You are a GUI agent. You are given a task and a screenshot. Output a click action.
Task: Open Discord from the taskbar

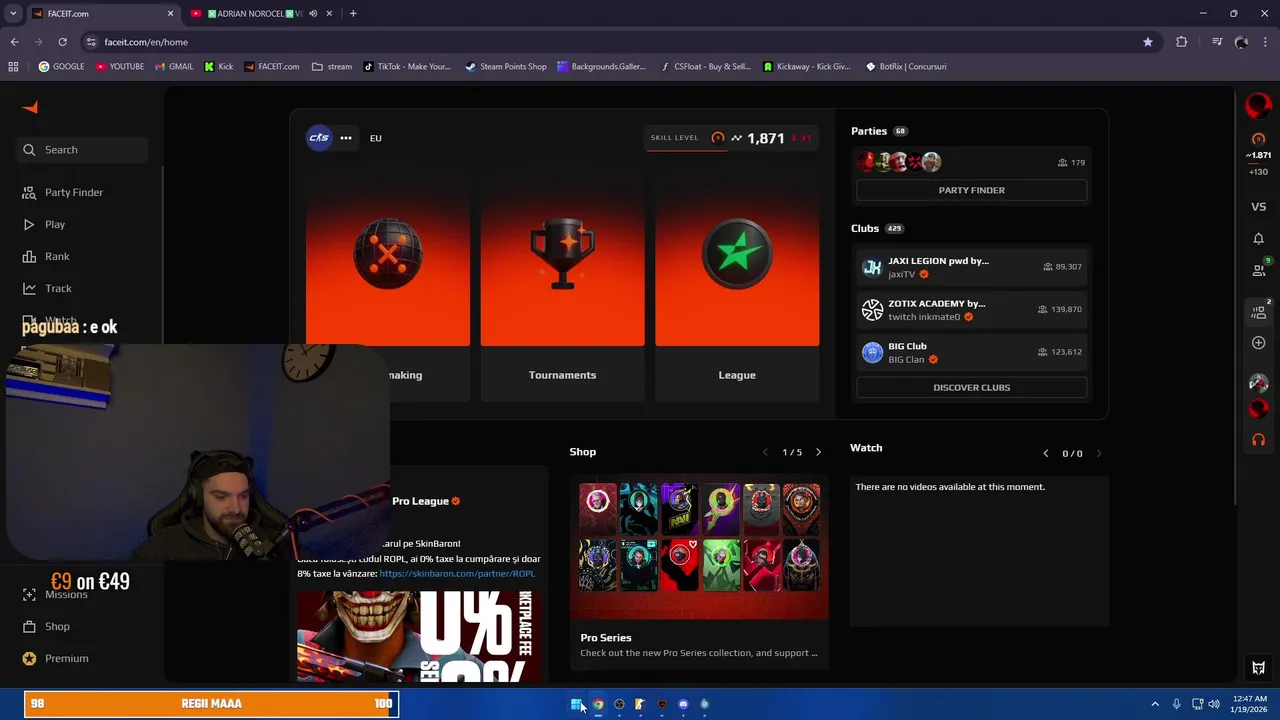pyautogui.click(x=683, y=704)
